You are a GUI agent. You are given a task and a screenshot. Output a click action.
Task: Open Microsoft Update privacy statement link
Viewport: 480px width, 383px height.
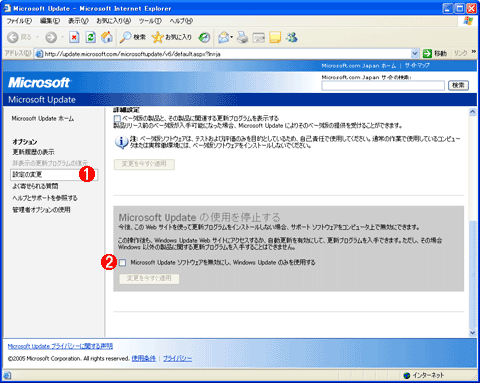pyautogui.click(x=60, y=346)
